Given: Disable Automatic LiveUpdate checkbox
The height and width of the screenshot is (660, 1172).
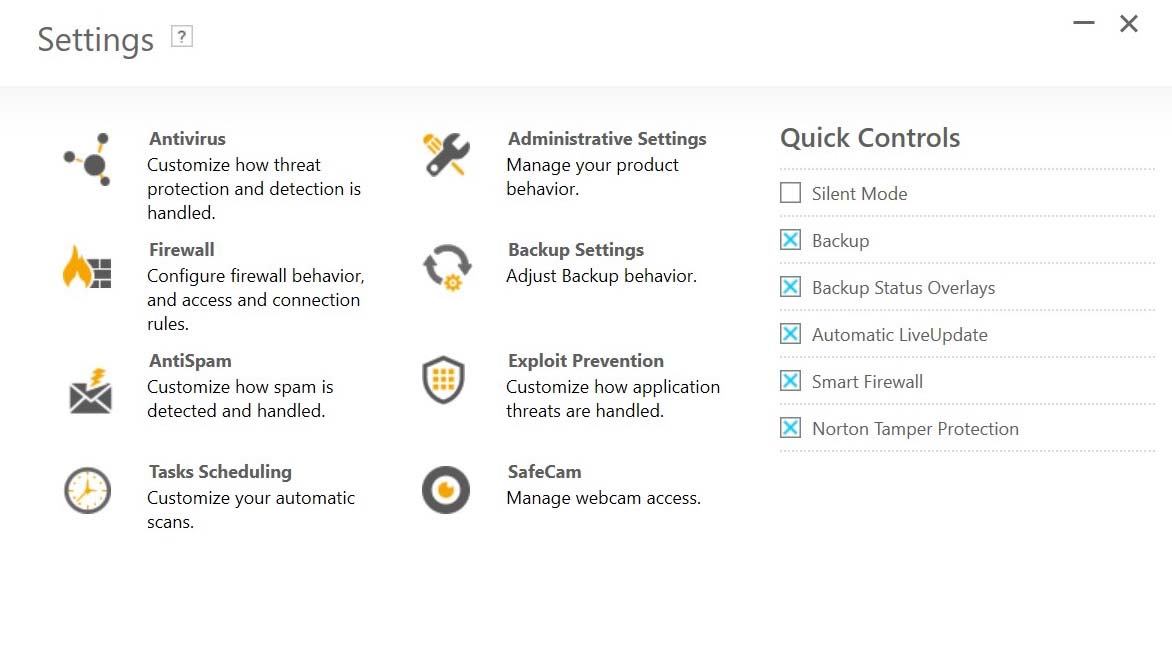Looking at the screenshot, I should pyautogui.click(x=790, y=333).
